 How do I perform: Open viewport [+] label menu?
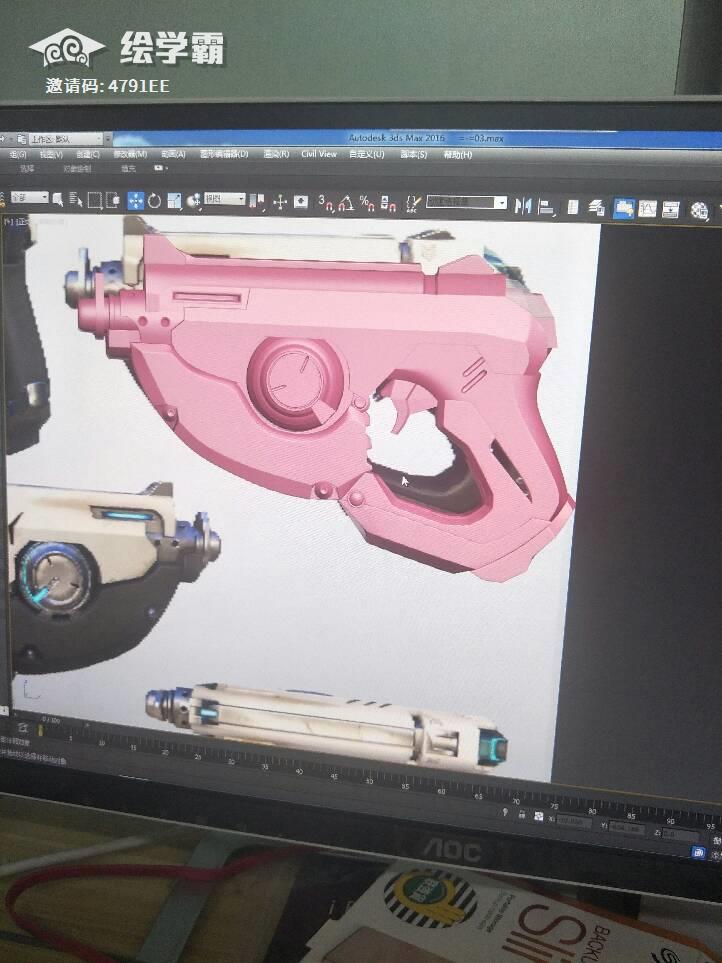(x=9, y=221)
